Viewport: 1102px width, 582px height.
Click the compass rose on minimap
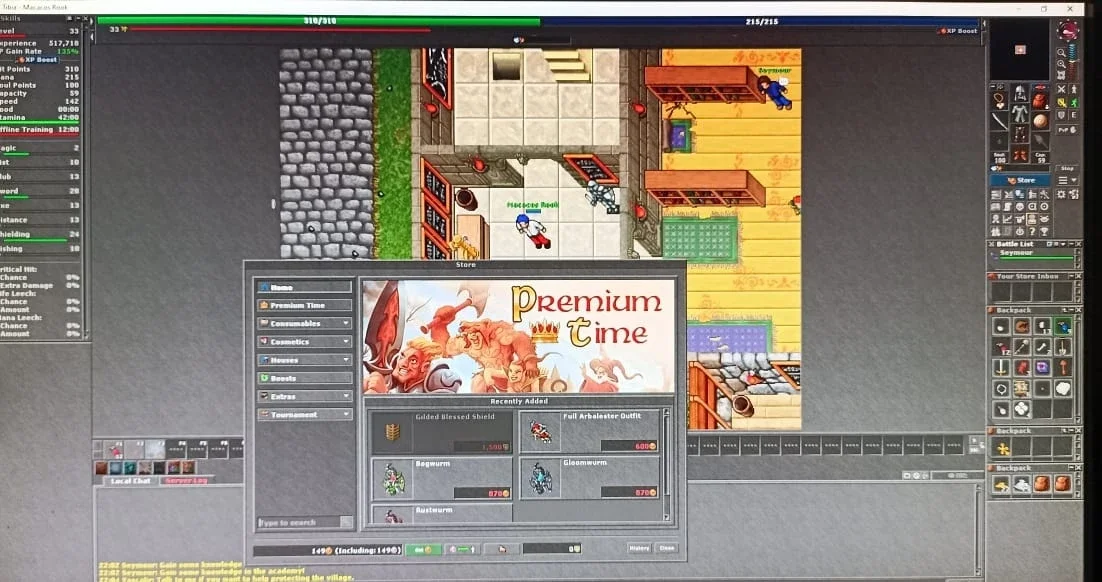[x=1068, y=30]
